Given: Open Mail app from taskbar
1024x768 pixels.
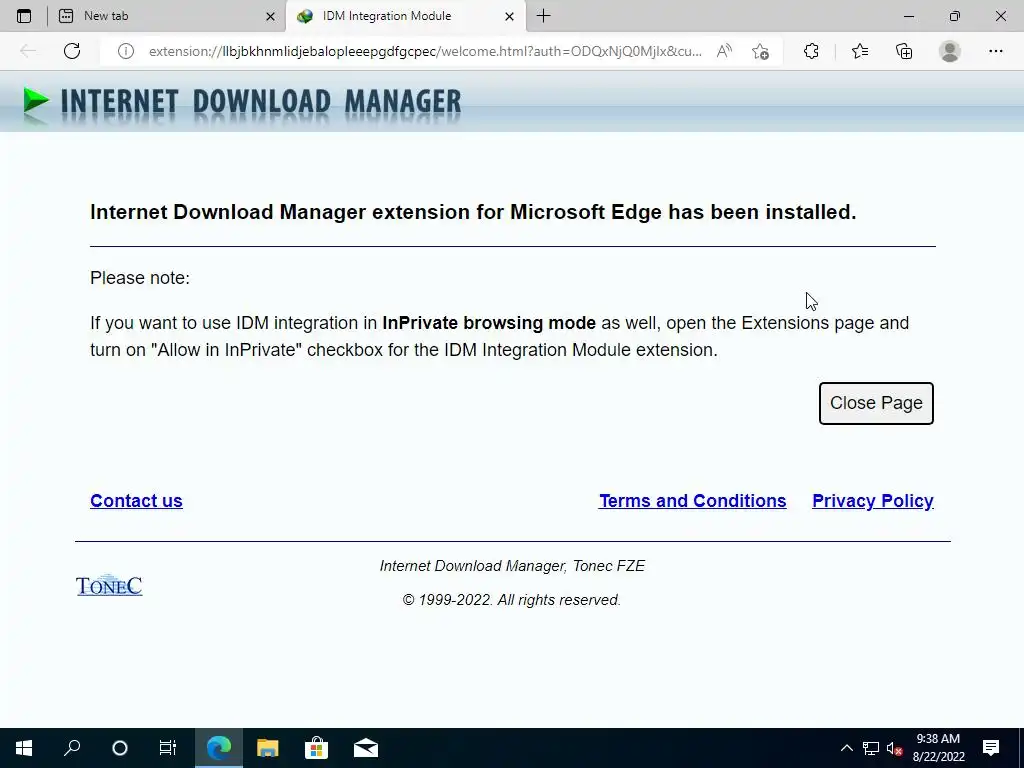Looking at the screenshot, I should 366,748.
